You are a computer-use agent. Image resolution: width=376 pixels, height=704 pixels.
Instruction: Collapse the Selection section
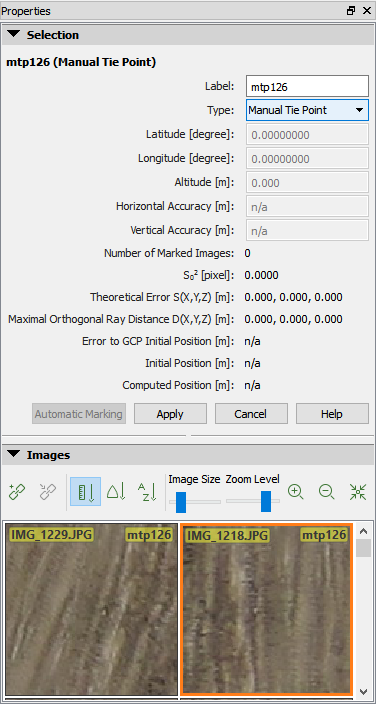point(14,34)
